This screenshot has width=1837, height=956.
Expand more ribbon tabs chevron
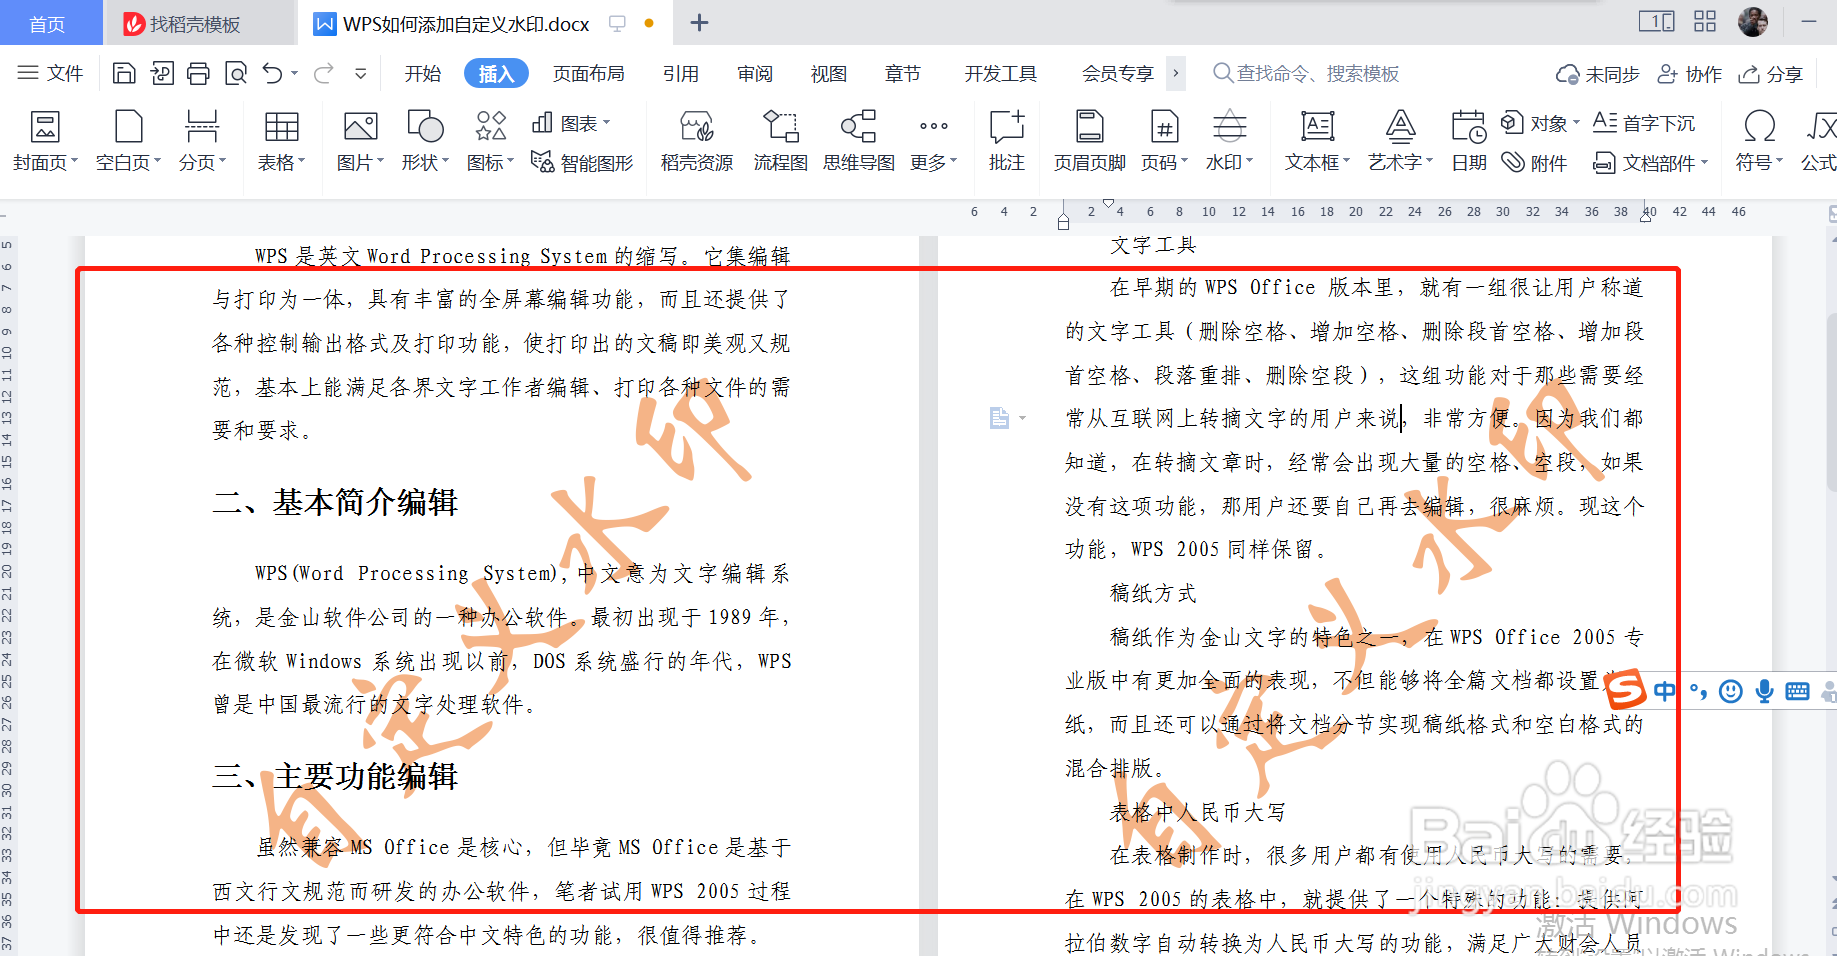[x=1176, y=73]
